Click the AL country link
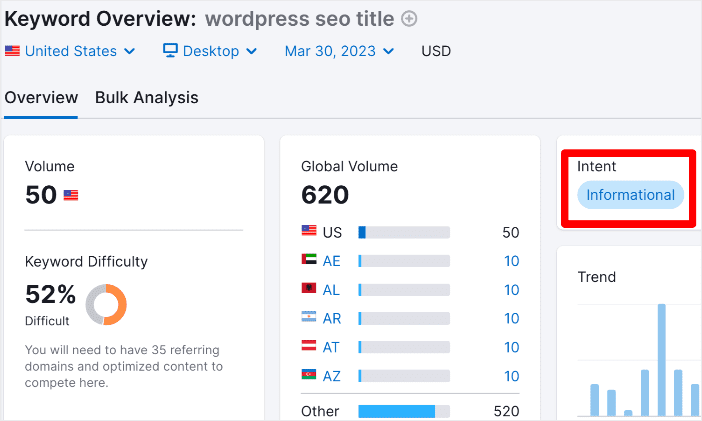Screen dimensions: 702x421 point(331,290)
